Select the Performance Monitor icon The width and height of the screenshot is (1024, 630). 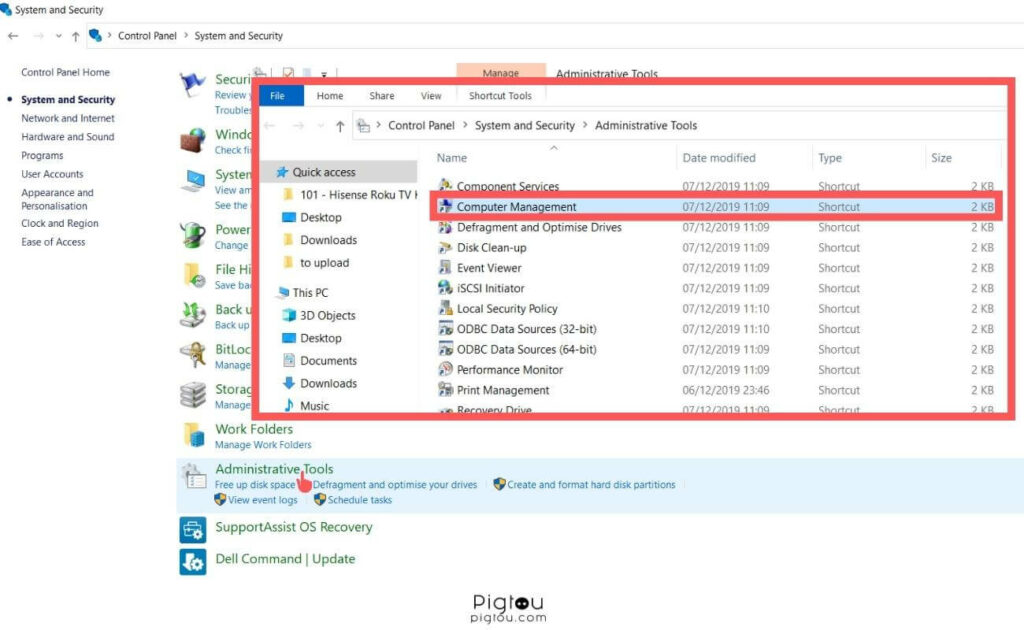pos(446,370)
